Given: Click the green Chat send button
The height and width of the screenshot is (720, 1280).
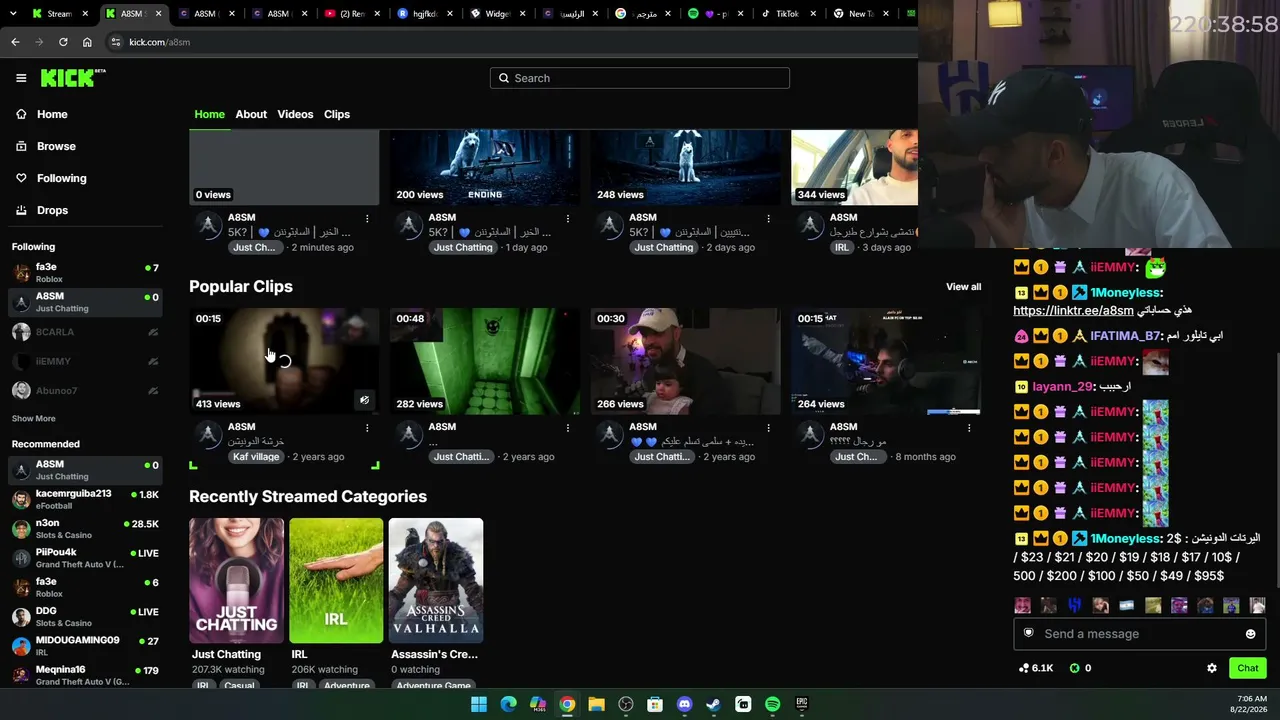Looking at the screenshot, I should [x=1248, y=668].
